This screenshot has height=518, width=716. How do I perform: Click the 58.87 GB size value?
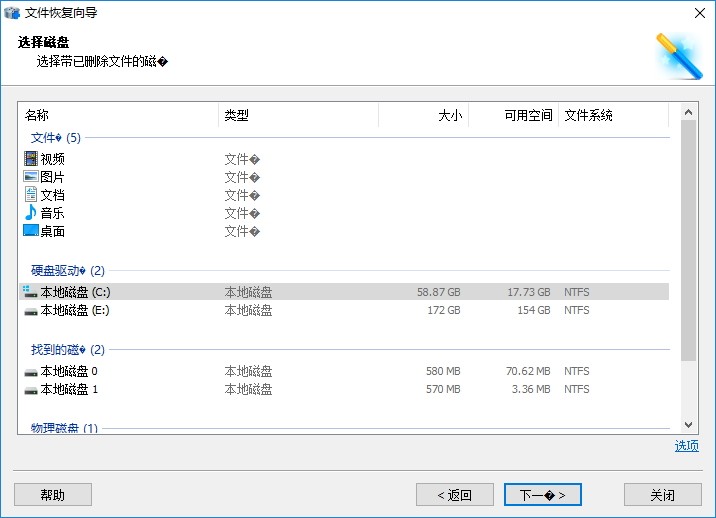pos(438,292)
